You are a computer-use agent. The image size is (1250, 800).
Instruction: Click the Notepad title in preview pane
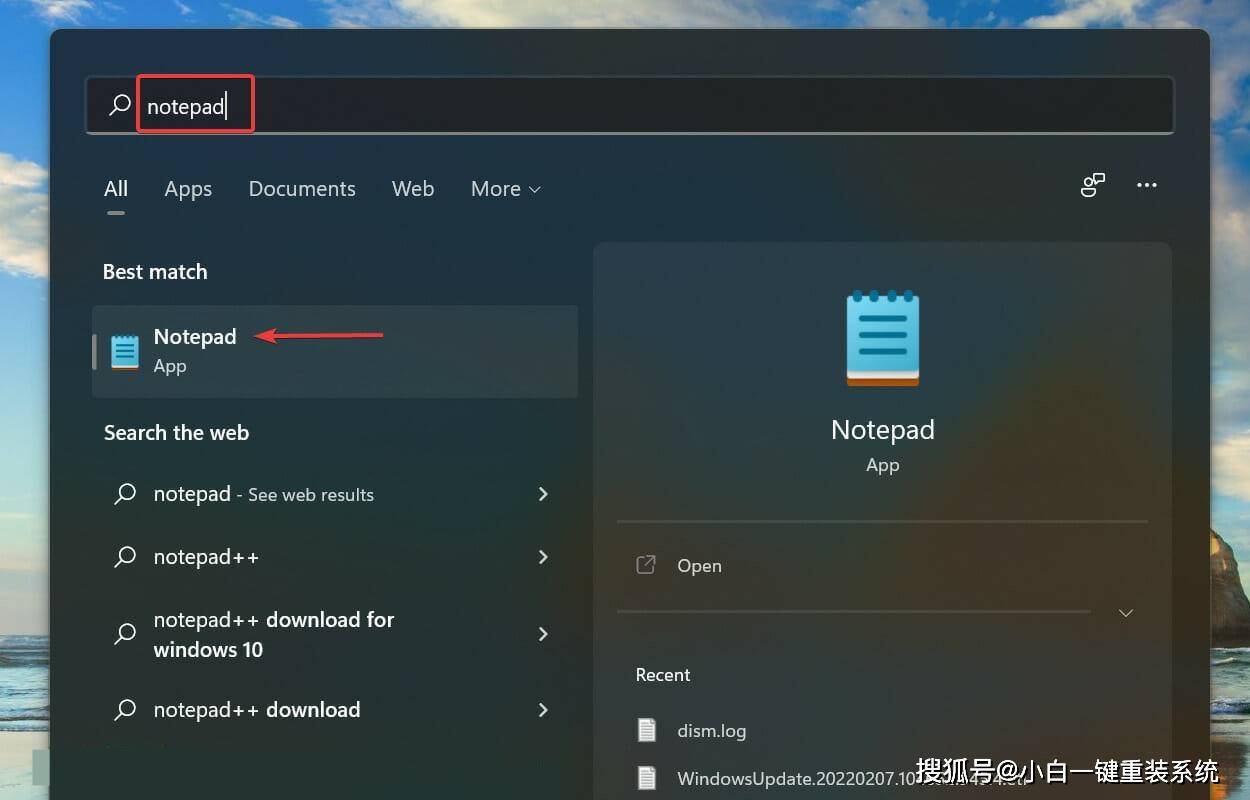pyautogui.click(x=883, y=430)
